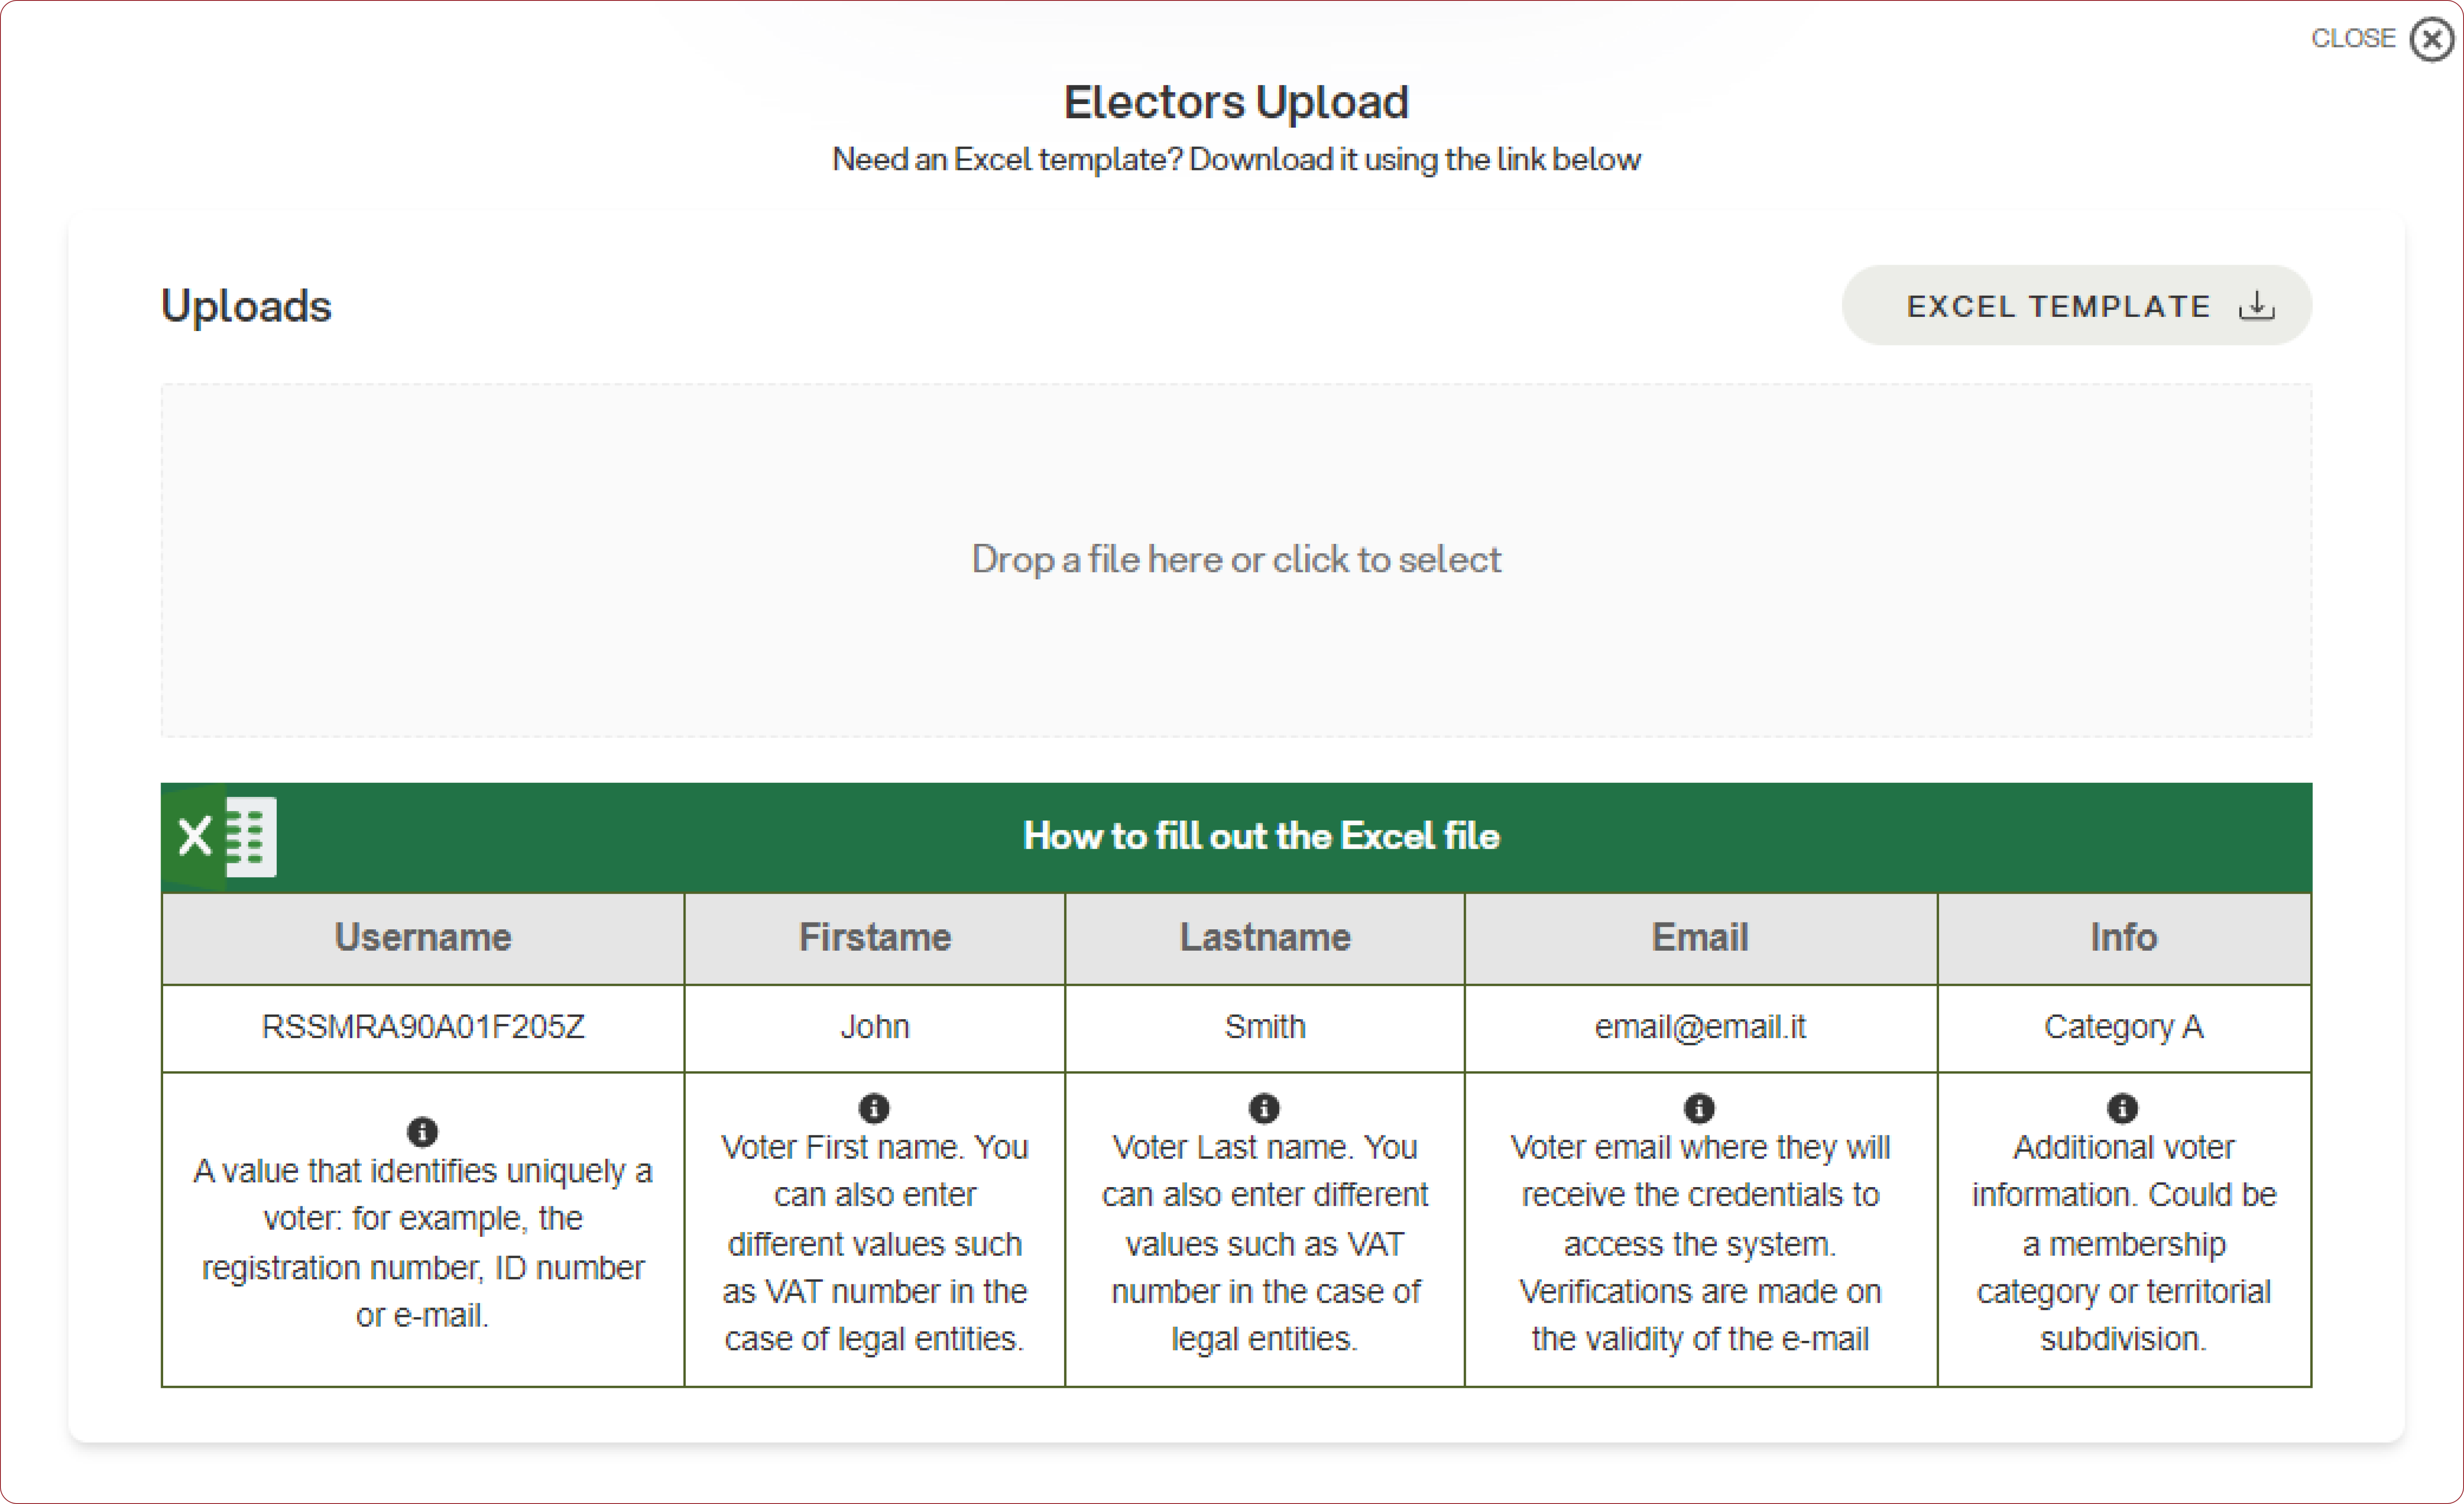The height and width of the screenshot is (1504, 2464).
Task: Click the email@email.it example cell
Action: click(x=1699, y=1027)
